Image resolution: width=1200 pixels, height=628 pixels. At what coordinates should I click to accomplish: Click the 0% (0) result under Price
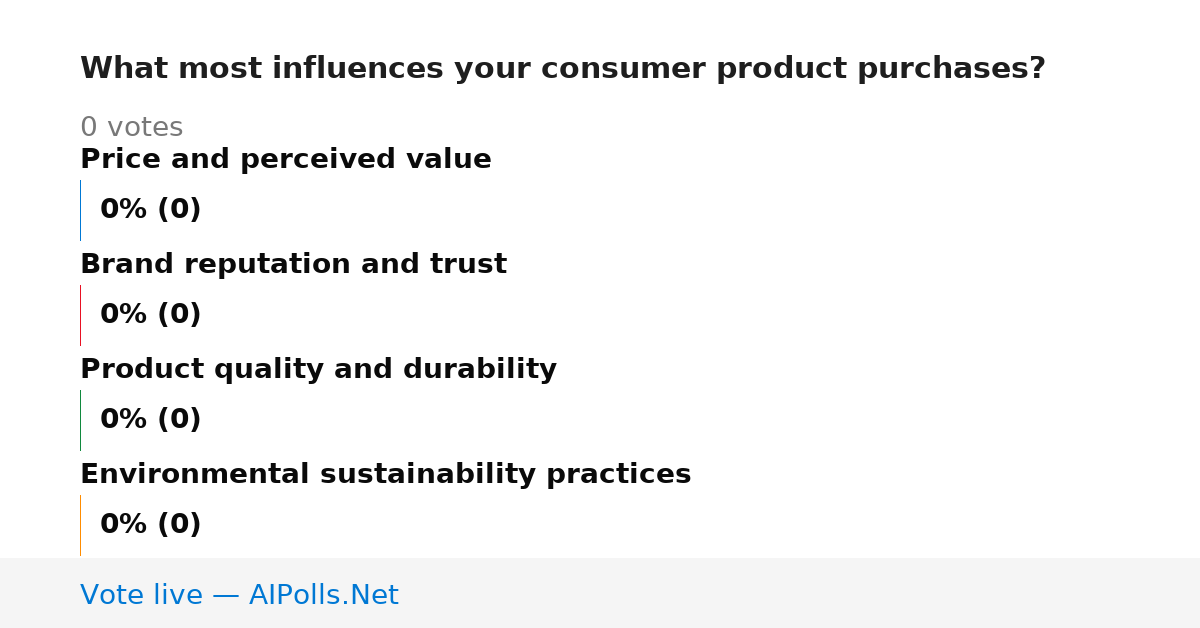point(150,210)
